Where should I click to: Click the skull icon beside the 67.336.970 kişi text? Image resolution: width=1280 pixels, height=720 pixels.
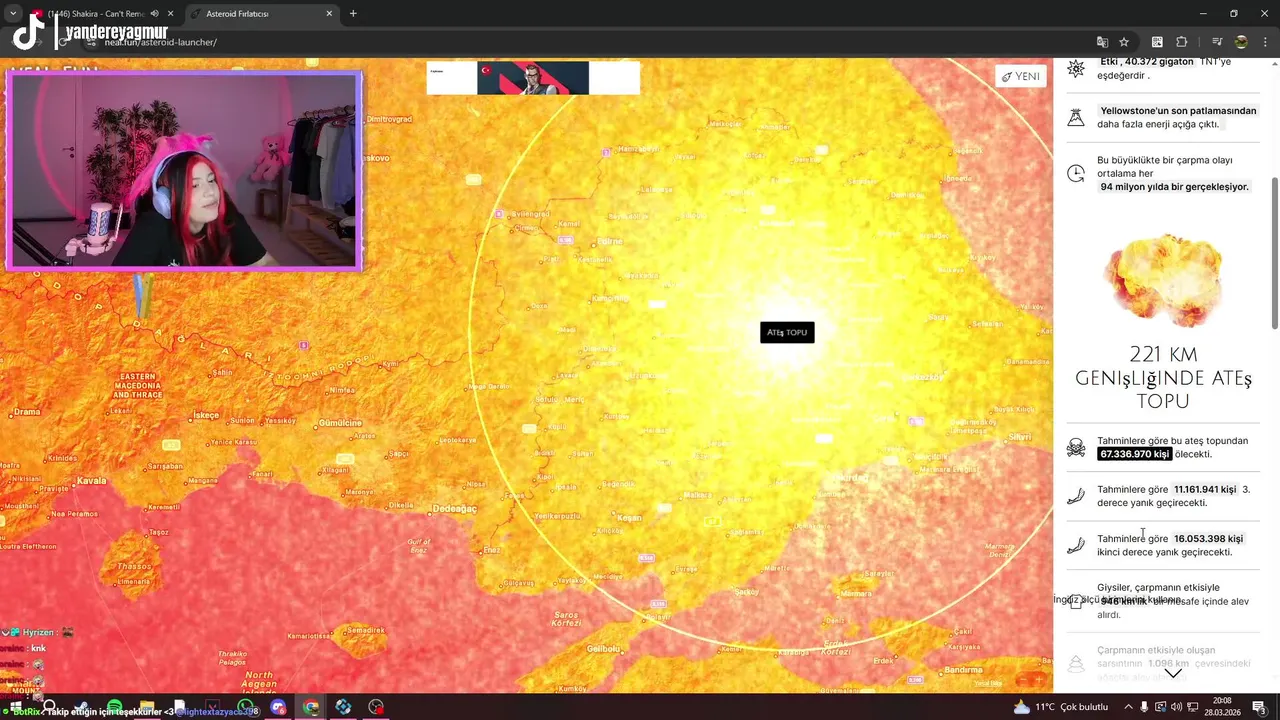(x=1076, y=447)
